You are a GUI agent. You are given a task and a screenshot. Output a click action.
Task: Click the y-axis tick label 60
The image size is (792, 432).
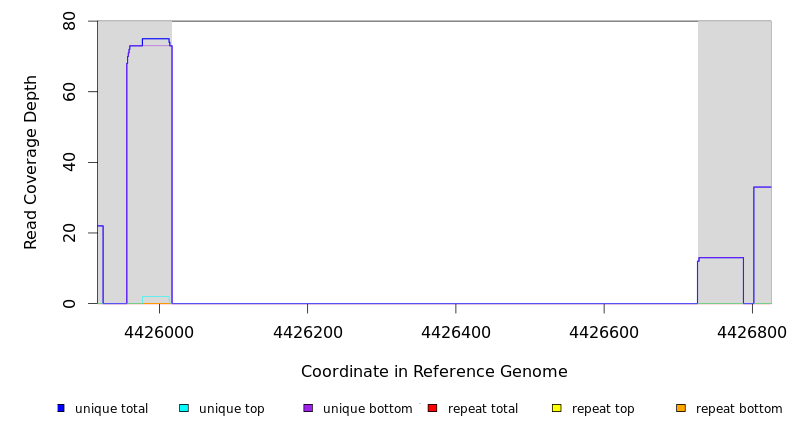click(70, 92)
